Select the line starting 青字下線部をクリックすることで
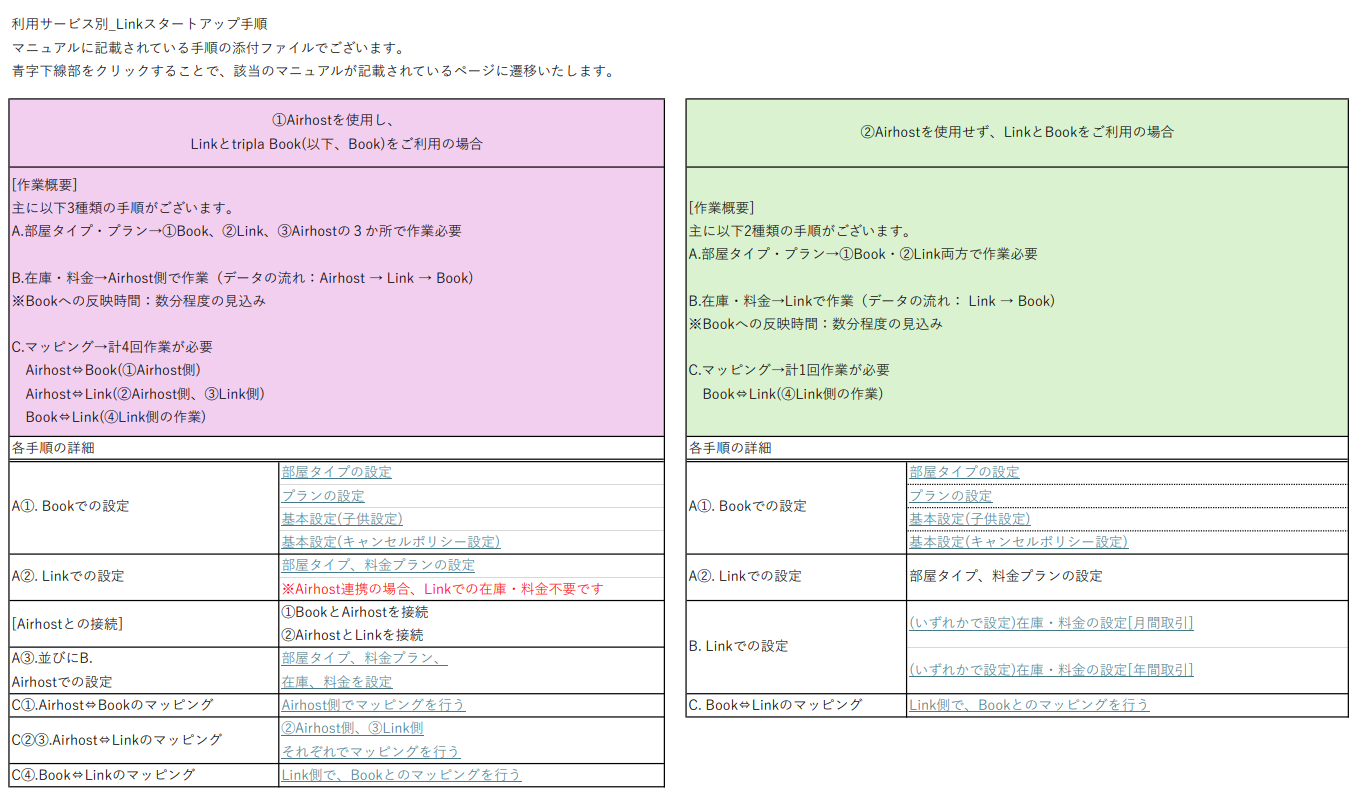This screenshot has height=803, width=1365. tap(313, 71)
